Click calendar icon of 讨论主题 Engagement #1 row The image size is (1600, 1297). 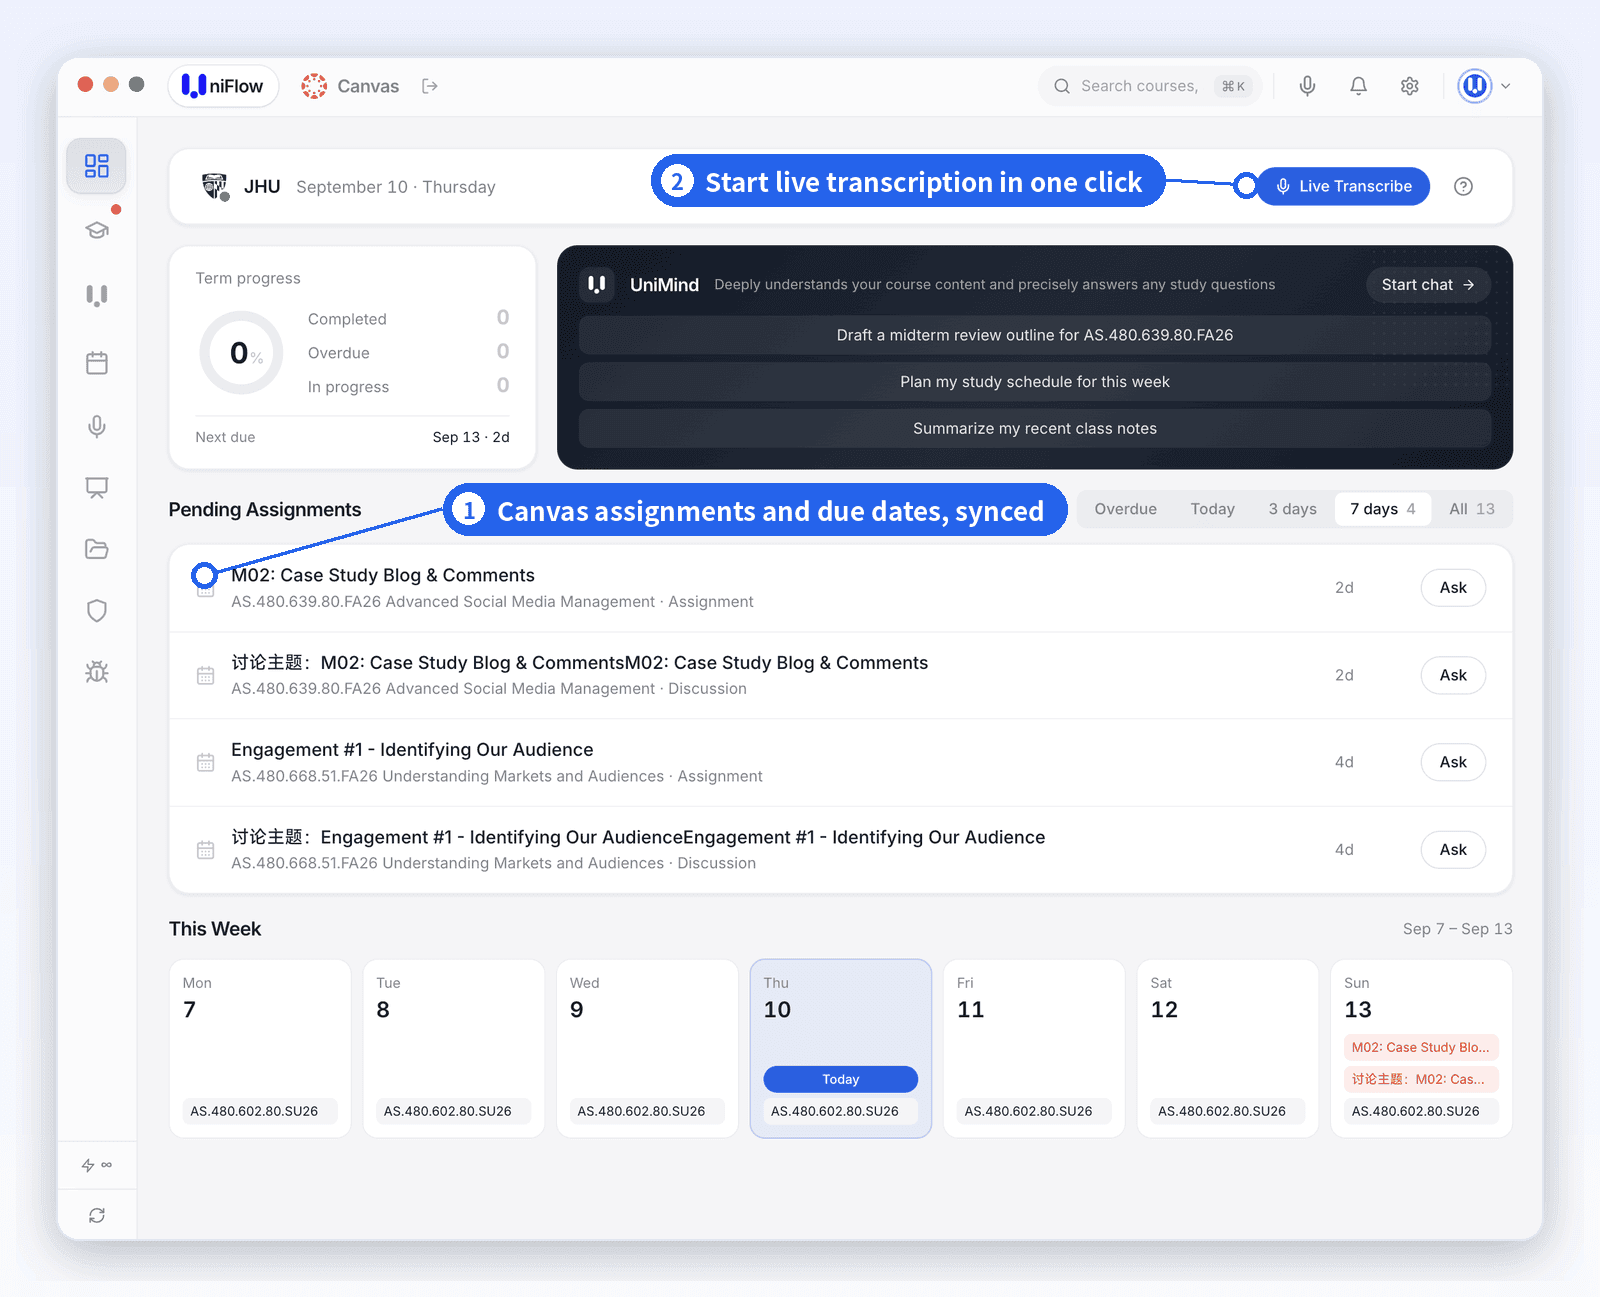point(206,850)
